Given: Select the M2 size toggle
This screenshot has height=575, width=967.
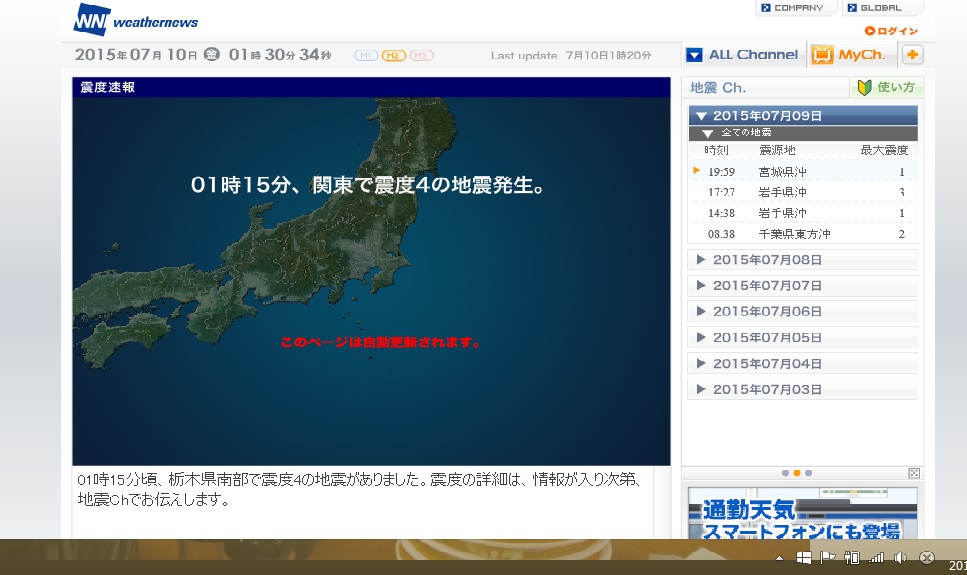Looking at the screenshot, I should click(393, 55).
